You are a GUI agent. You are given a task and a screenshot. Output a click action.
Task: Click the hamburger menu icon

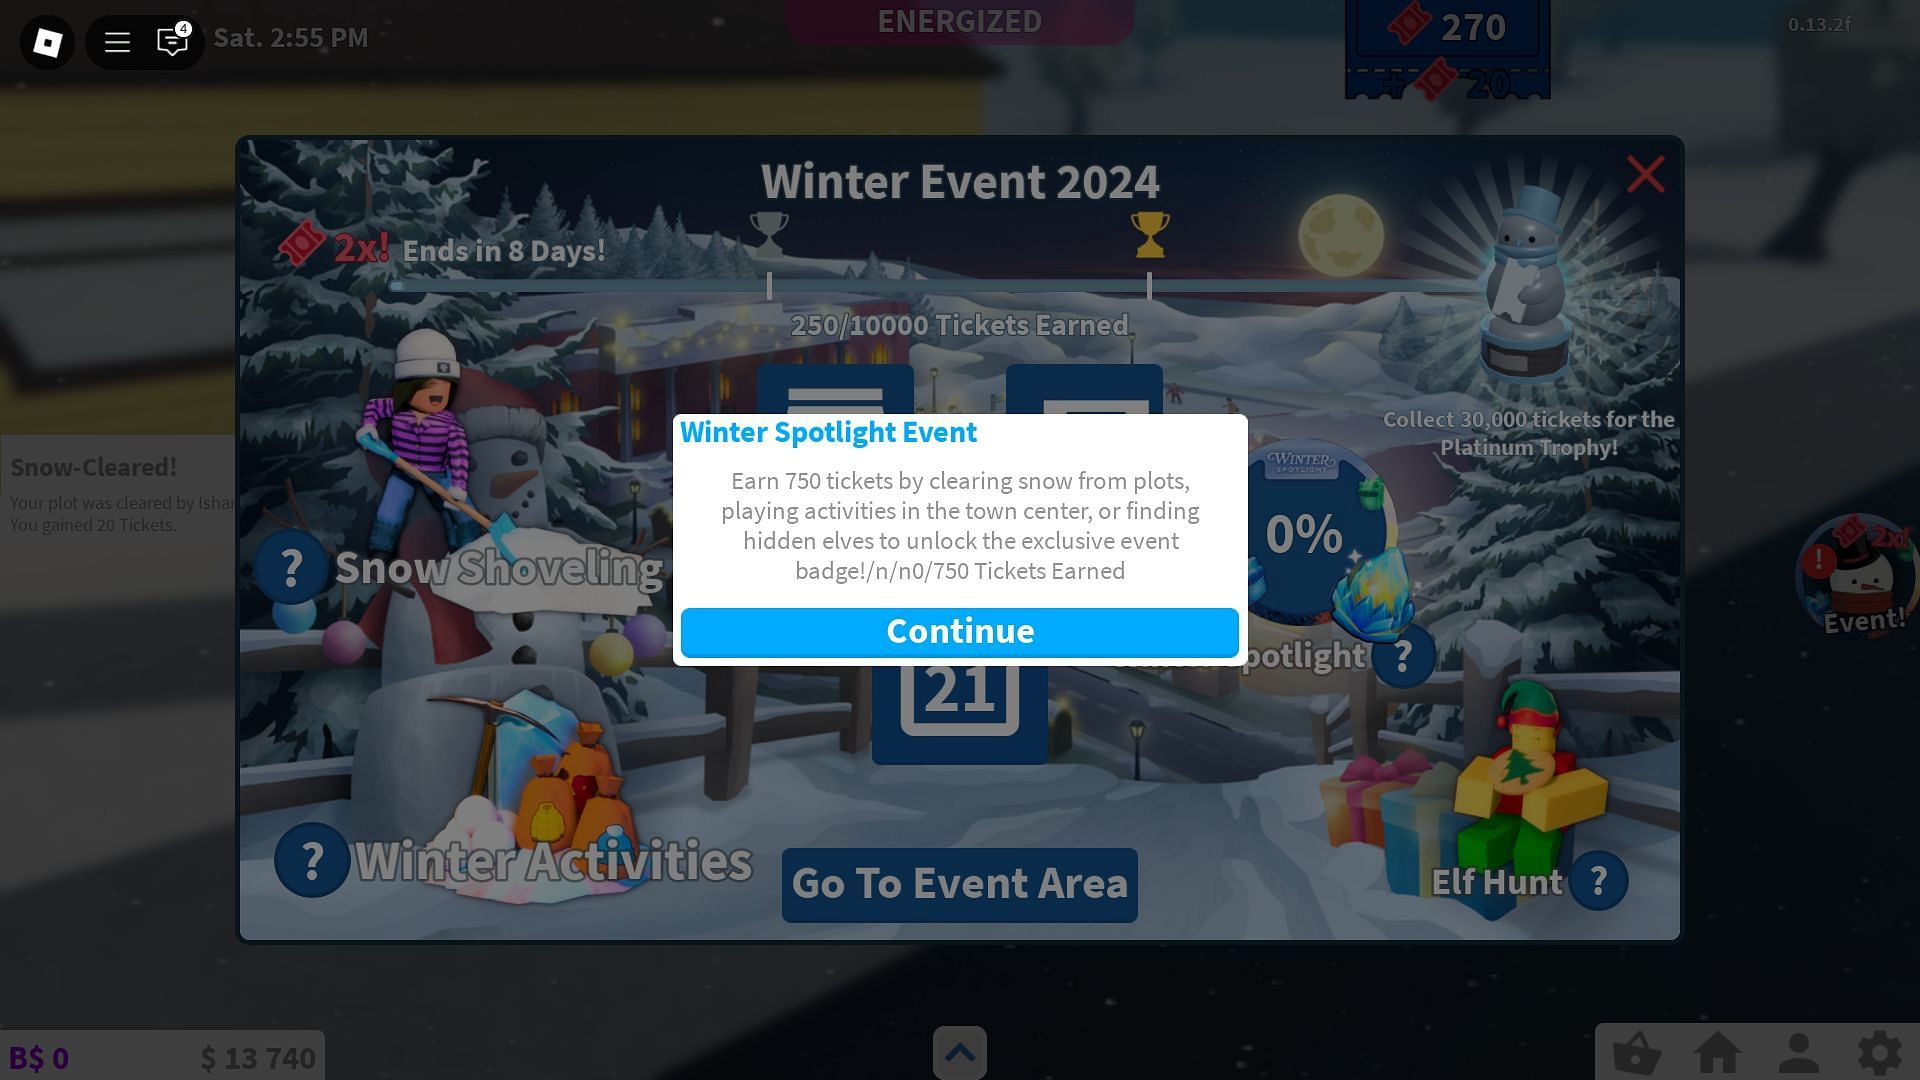(x=116, y=42)
